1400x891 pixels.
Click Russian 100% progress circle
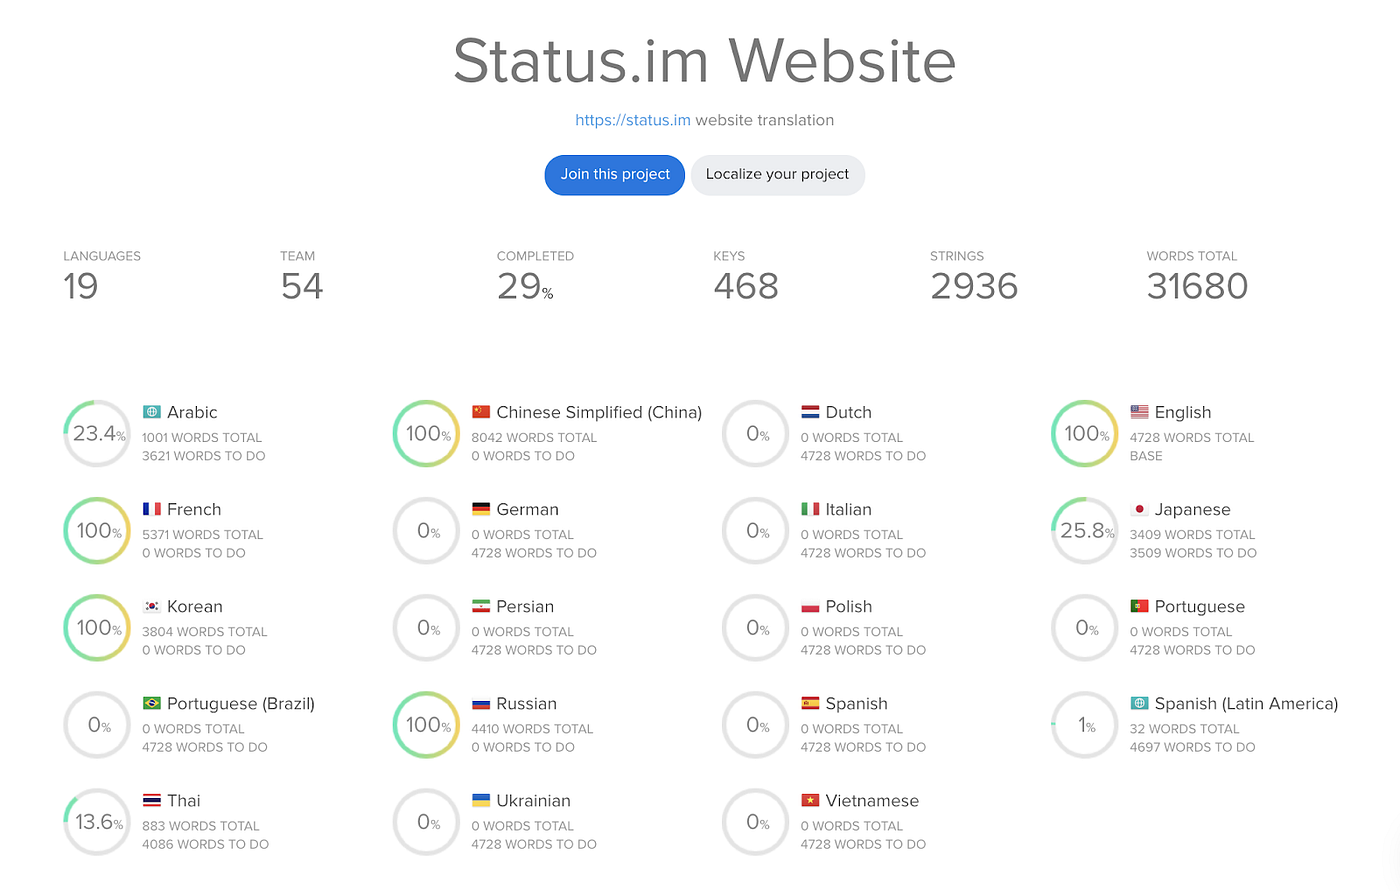[426, 725]
